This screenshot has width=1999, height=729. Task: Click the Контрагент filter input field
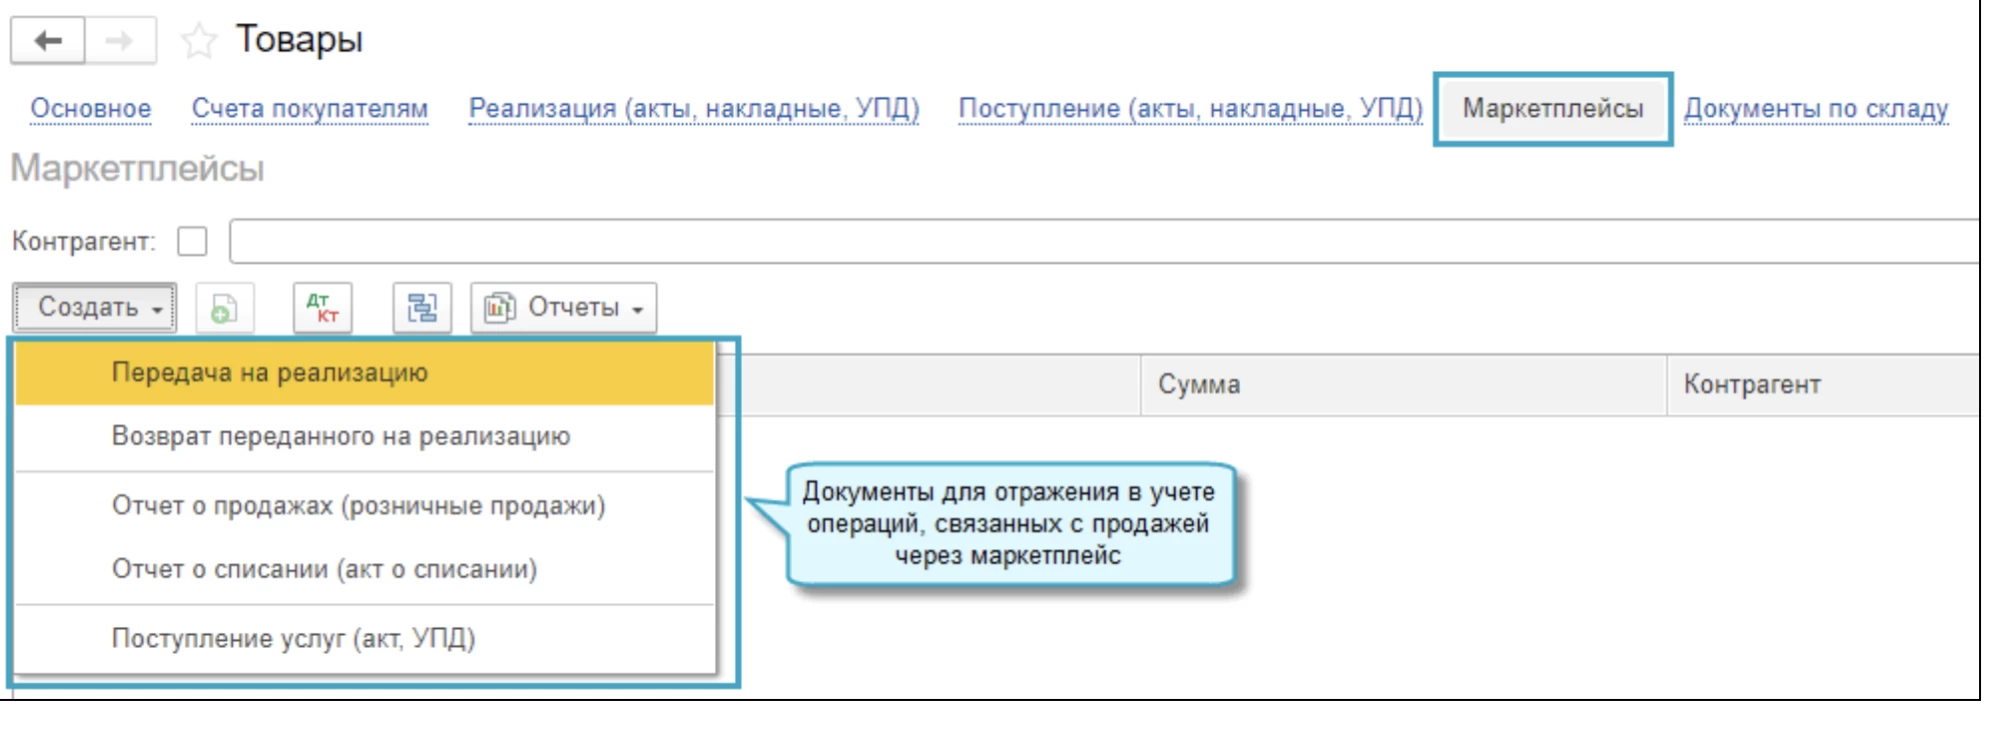[1100, 242]
